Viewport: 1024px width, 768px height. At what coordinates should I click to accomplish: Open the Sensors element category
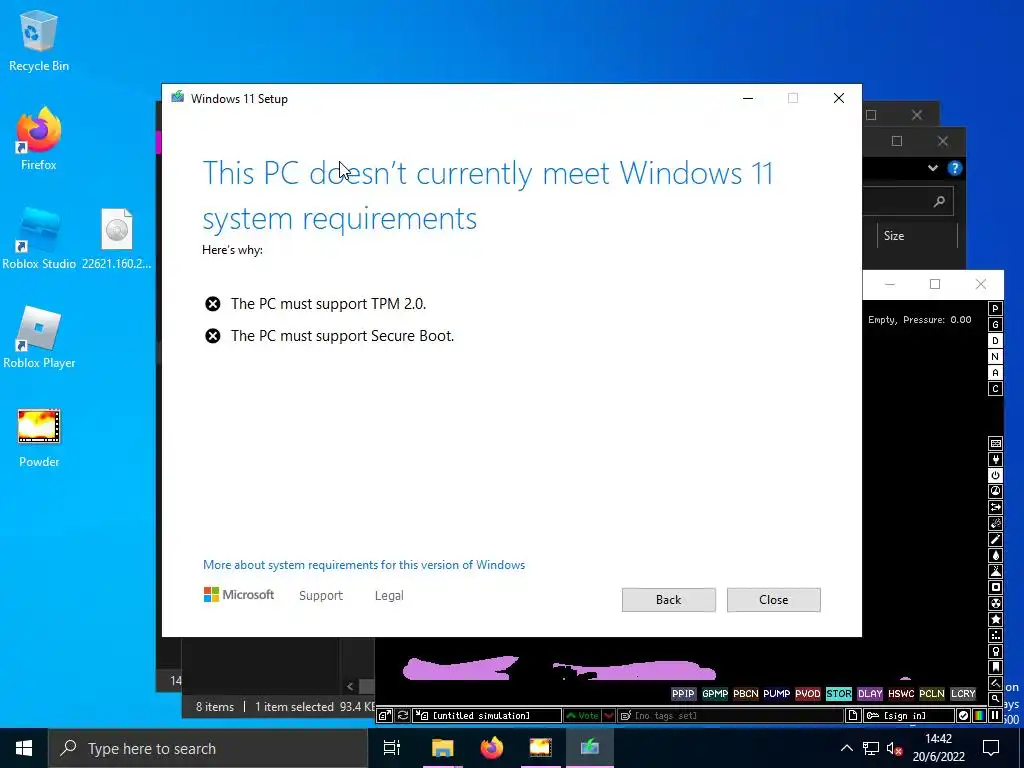point(995,491)
